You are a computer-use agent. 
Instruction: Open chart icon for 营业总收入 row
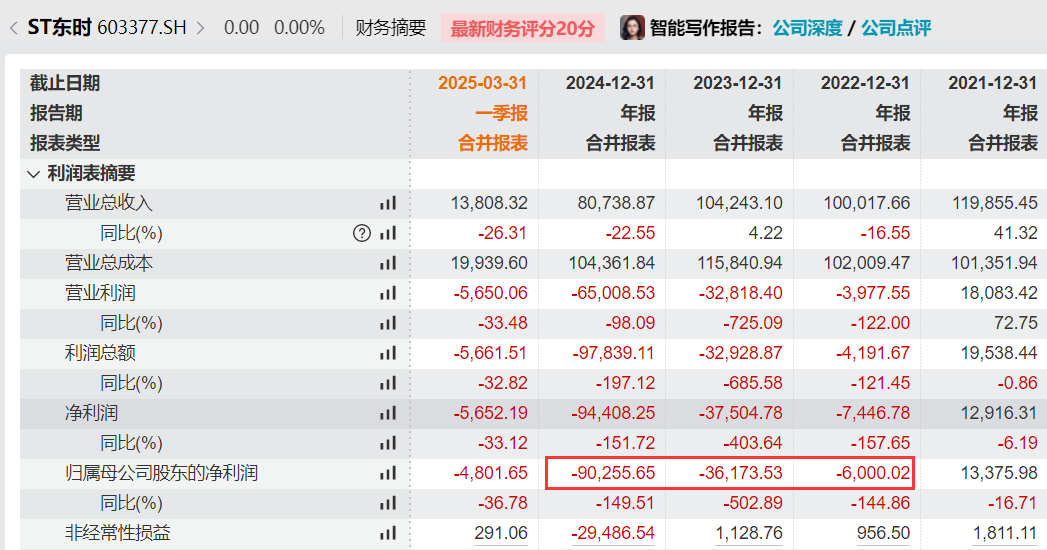[387, 203]
